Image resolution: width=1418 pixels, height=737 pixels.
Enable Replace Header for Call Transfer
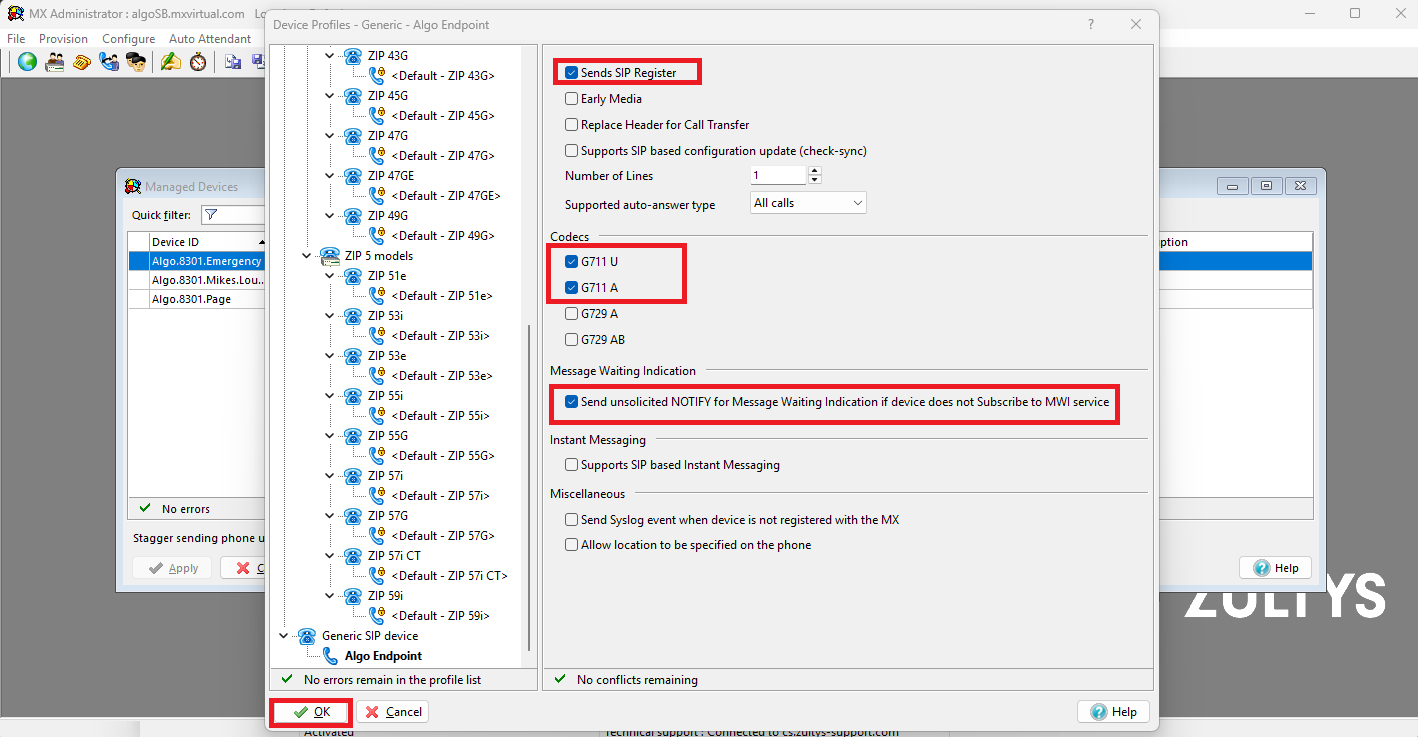[x=571, y=125]
